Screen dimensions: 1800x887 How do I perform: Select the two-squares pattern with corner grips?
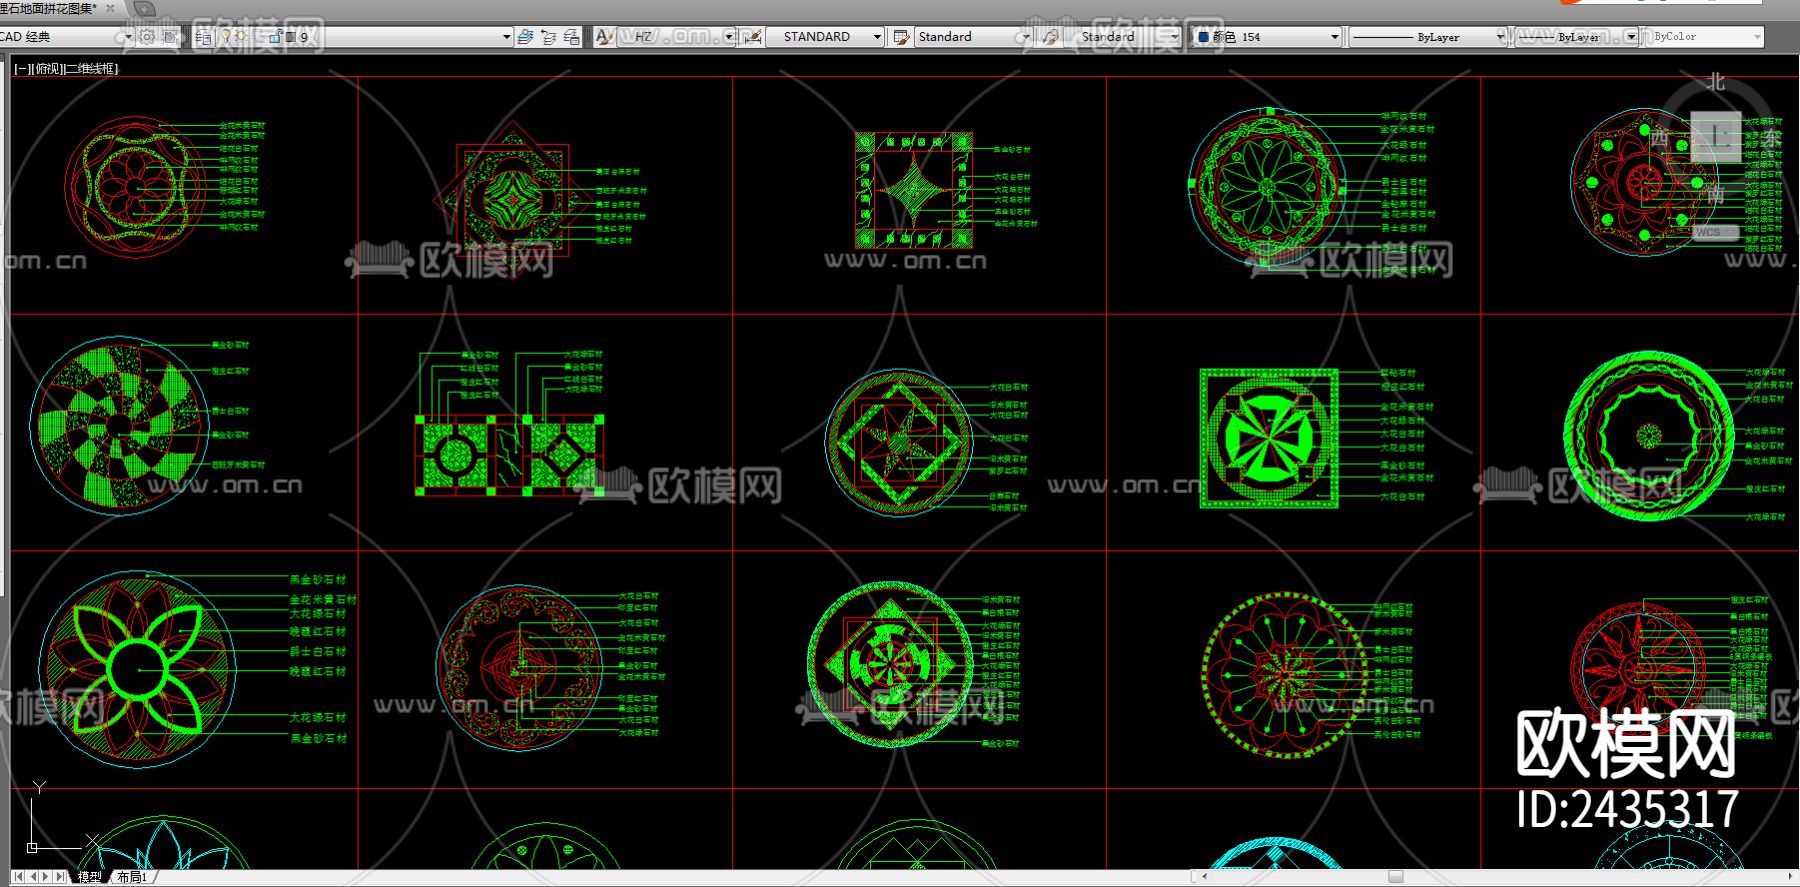(x=509, y=455)
